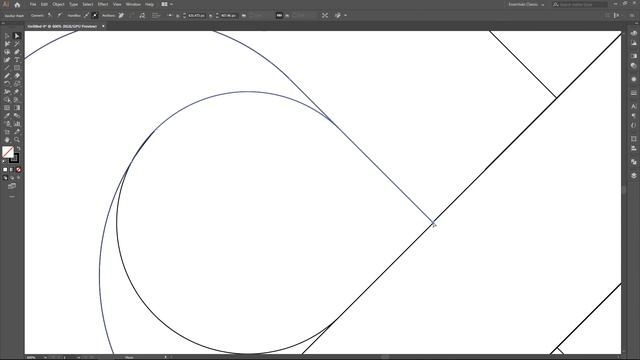Click the Fill color swatch

pyautogui.click(x=8, y=152)
